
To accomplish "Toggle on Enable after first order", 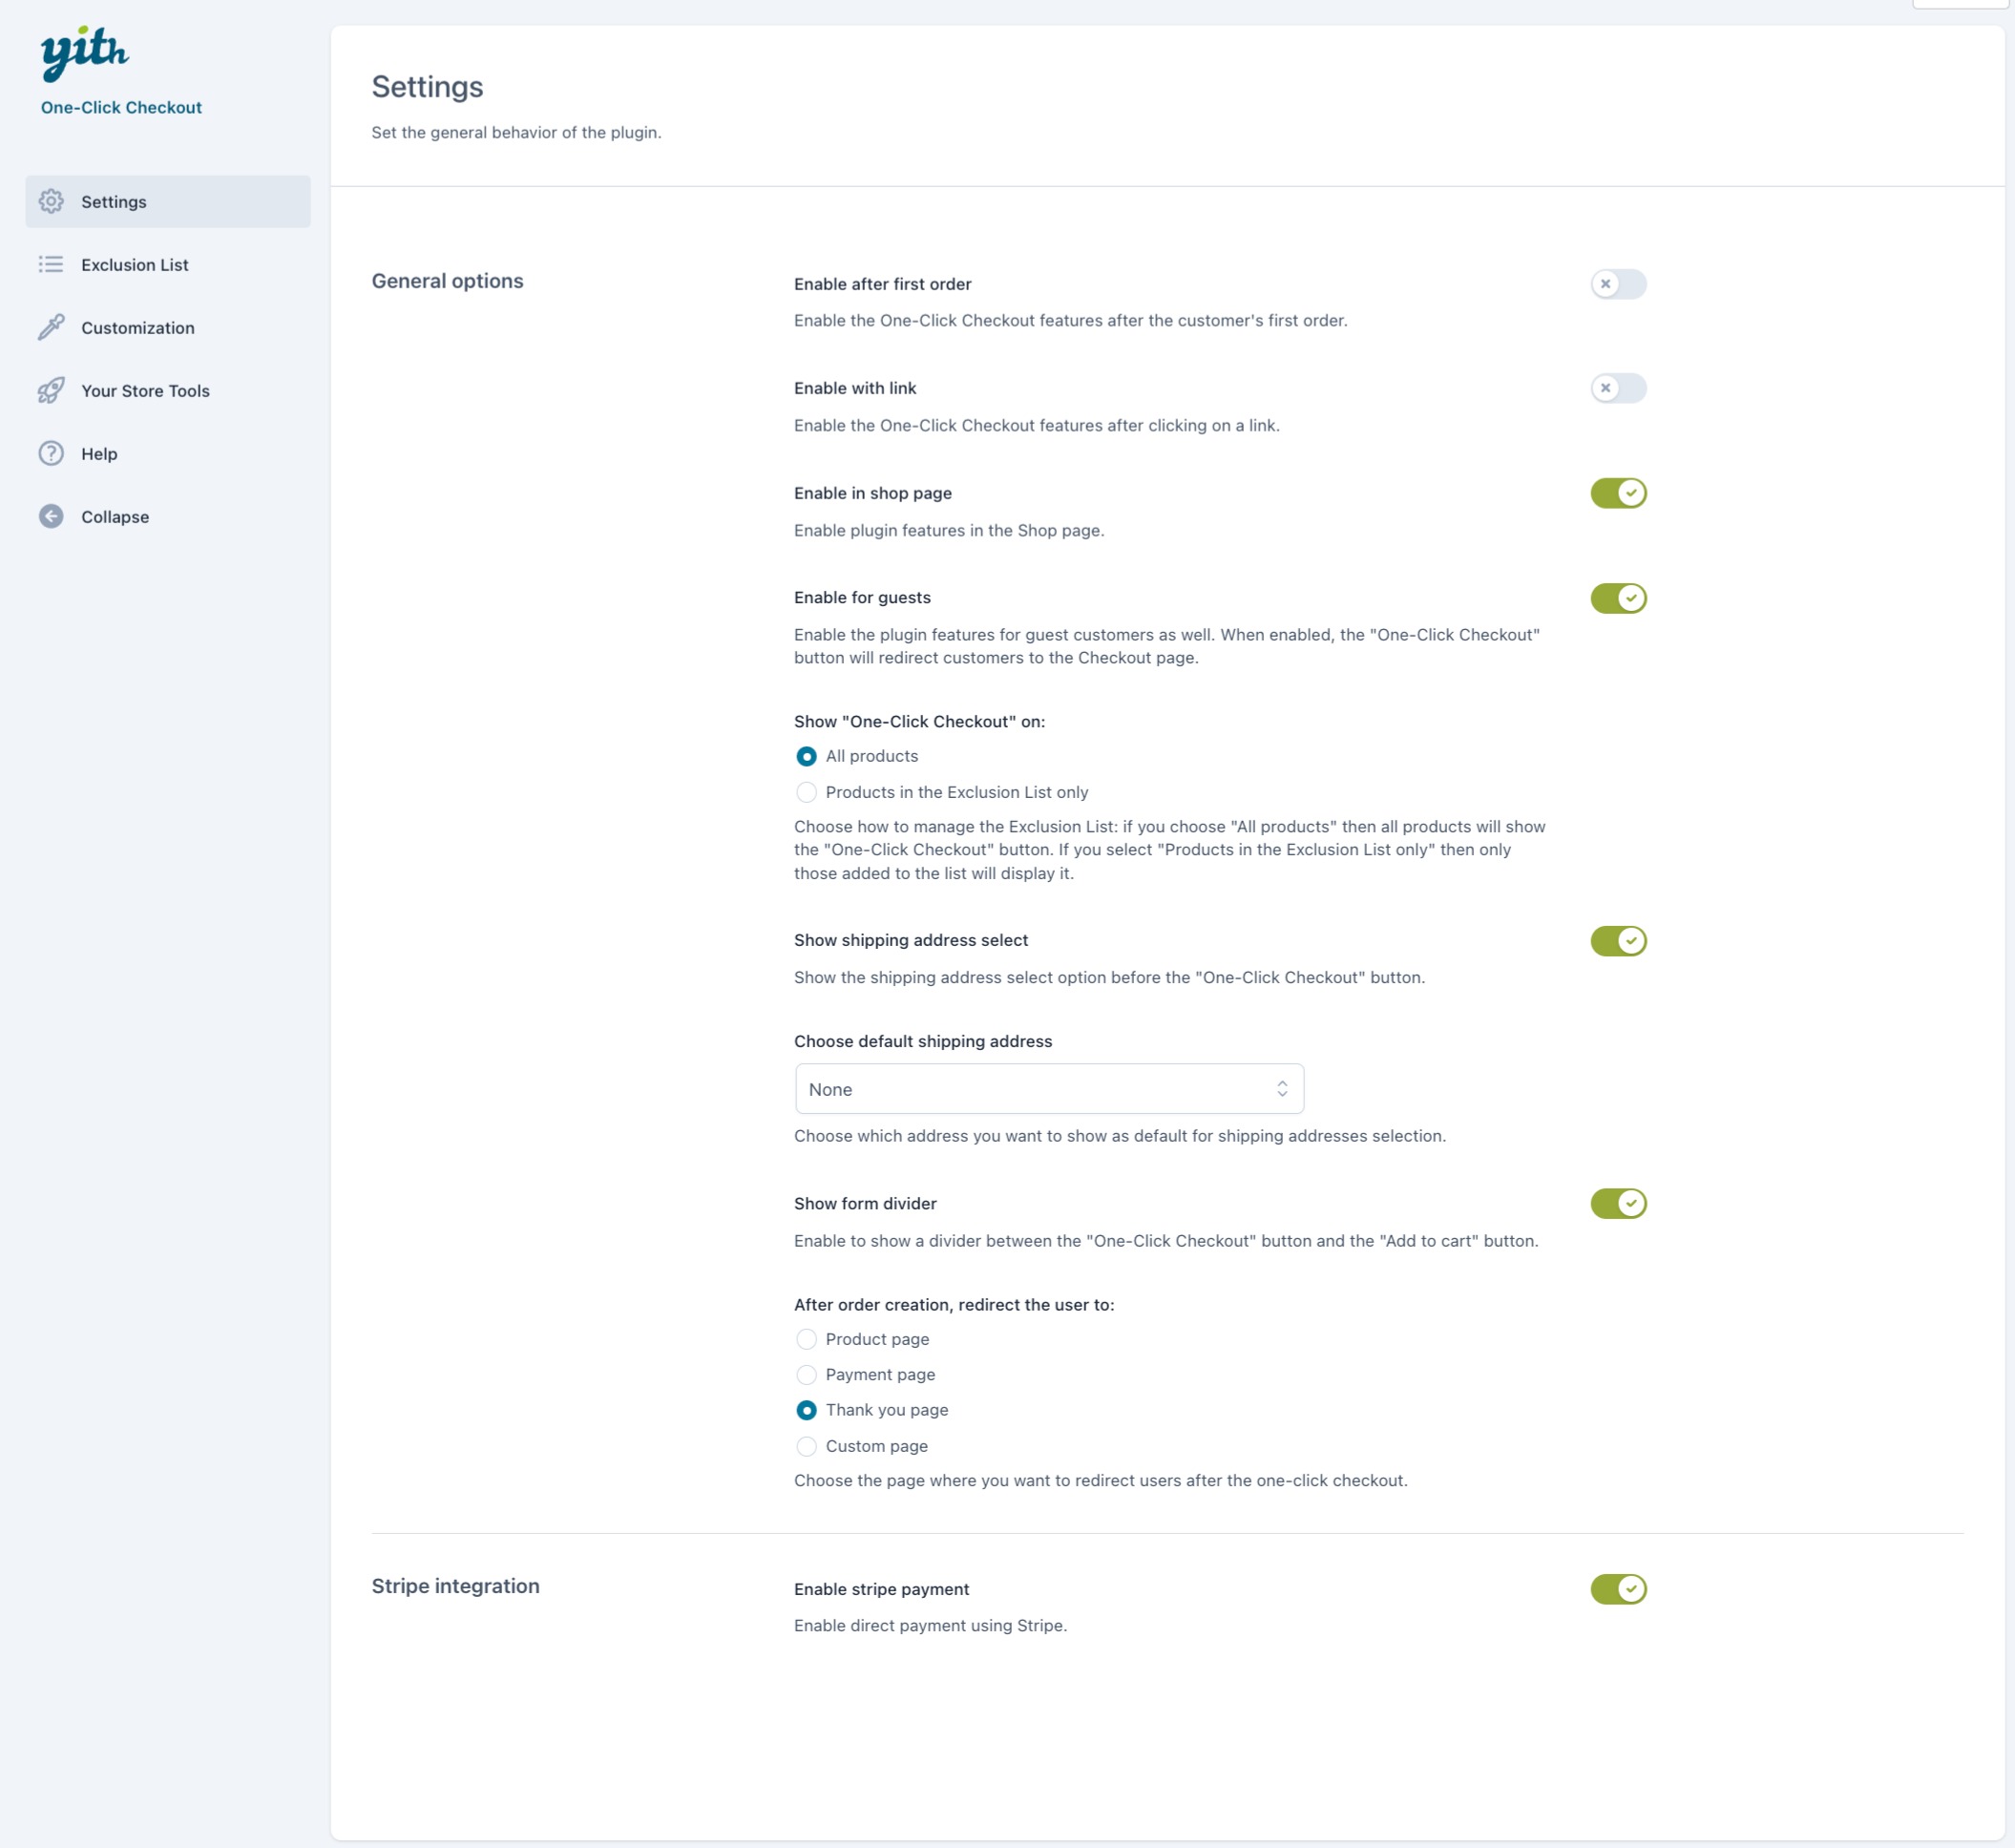I will coord(1617,284).
